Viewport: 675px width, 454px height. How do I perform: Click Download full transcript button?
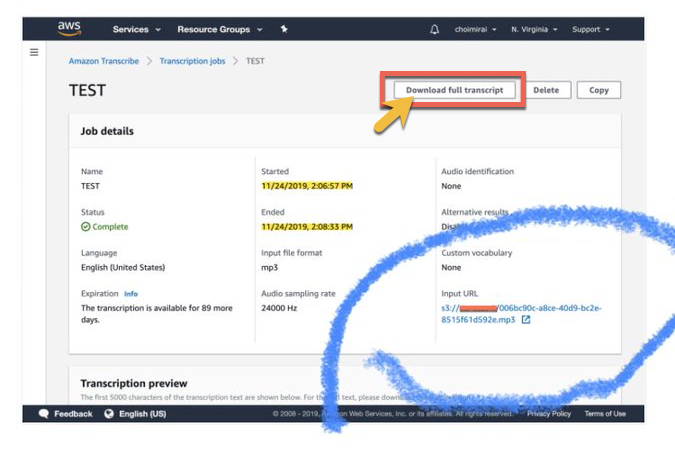(454, 90)
